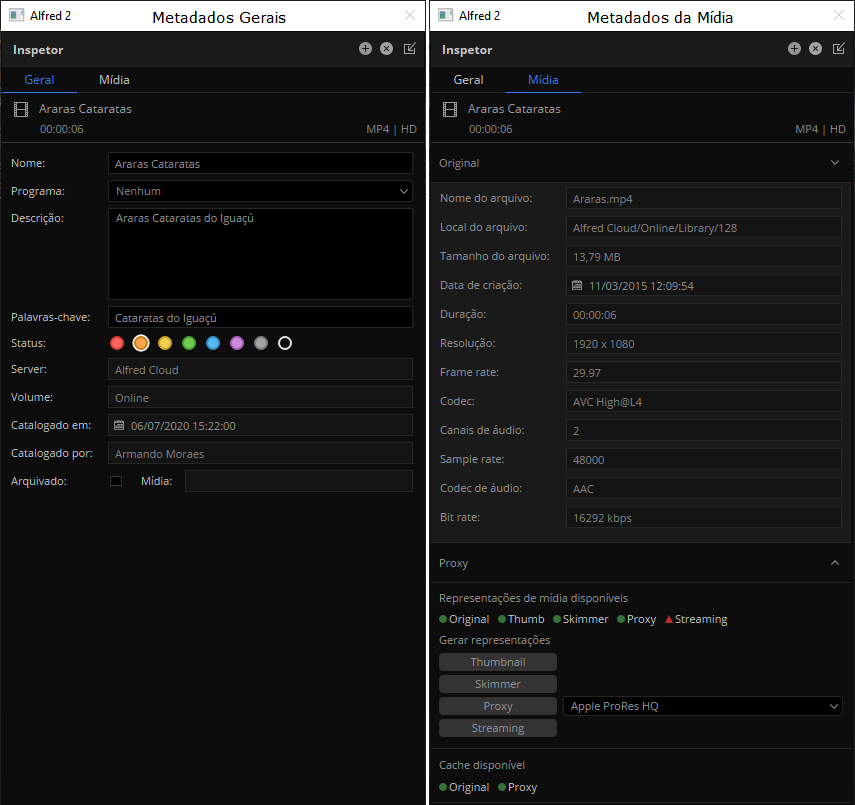The height and width of the screenshot is (805, 855).
Task: Toggle the Proxy section chevron
Action: pos(835,563)
